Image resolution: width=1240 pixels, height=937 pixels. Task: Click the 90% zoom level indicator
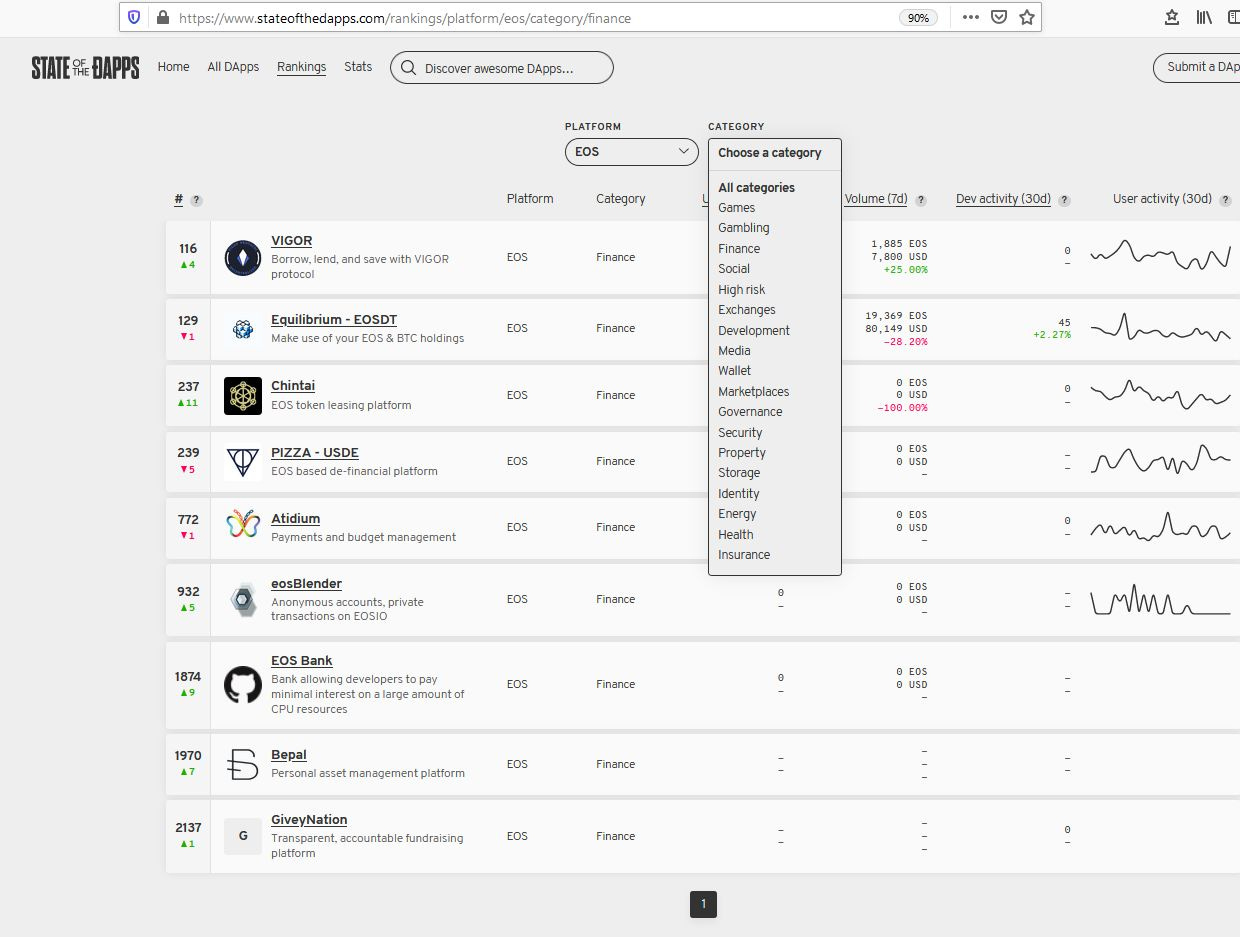point(917,17)
